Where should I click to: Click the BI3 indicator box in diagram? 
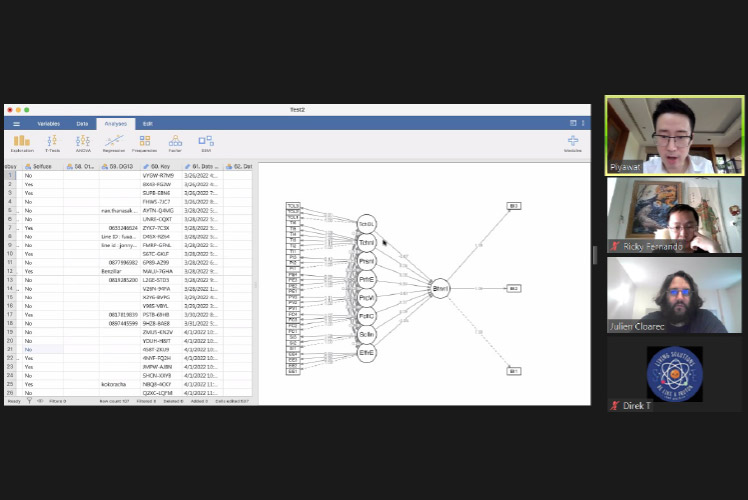click(514, 206)
